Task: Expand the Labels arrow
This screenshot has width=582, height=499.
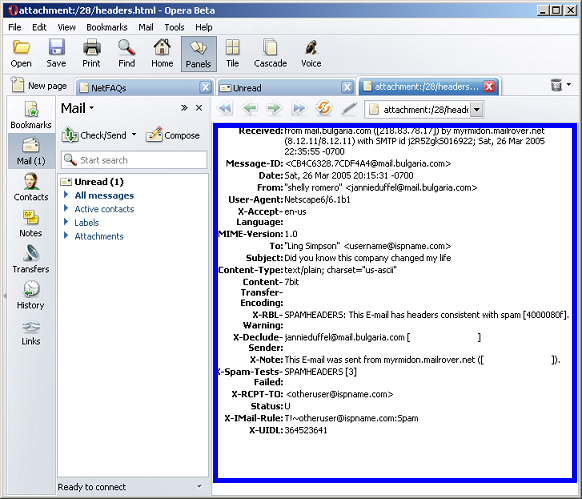Action: 66,222
